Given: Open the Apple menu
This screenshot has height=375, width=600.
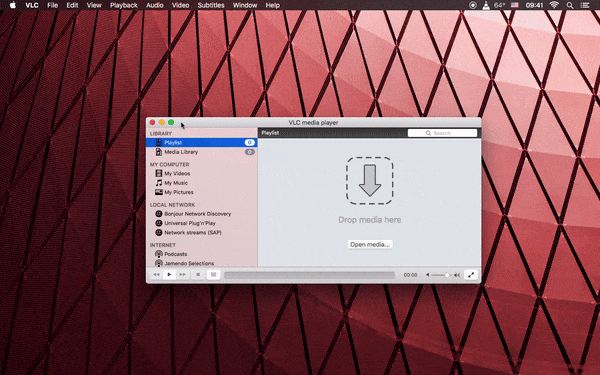Looking at the screenshot, I should [13, 5].
